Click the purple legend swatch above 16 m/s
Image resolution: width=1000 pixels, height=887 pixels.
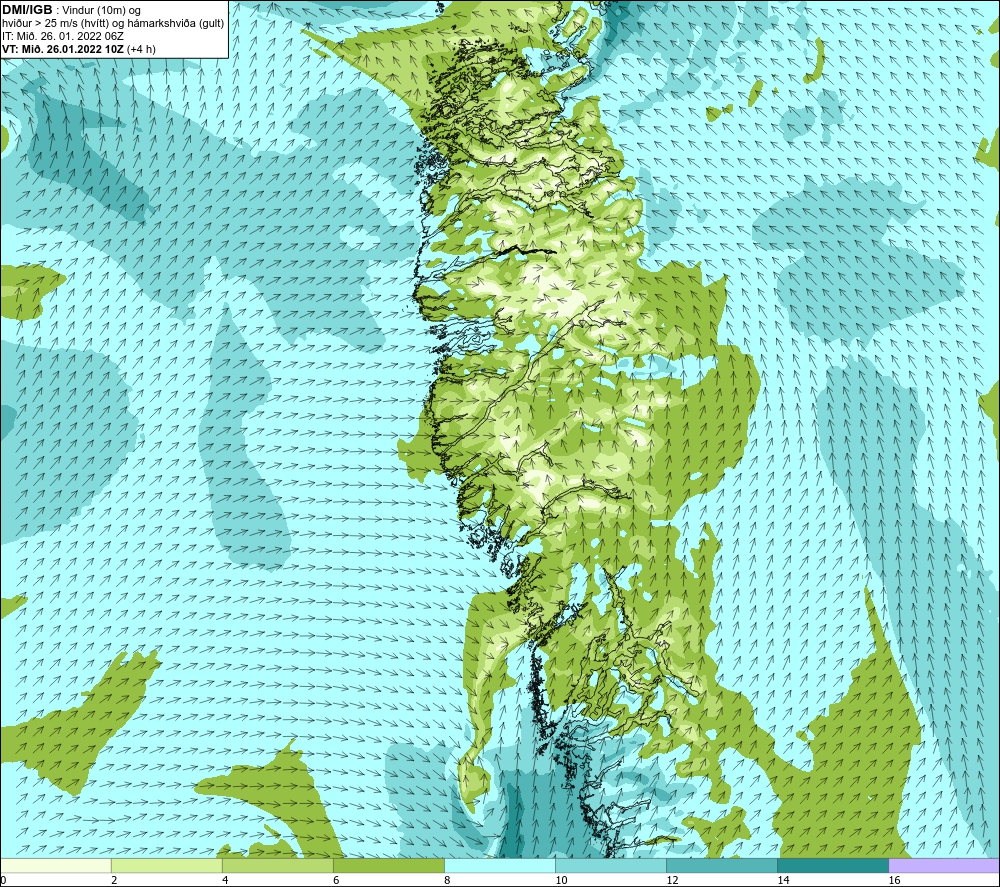pos(944,865)
